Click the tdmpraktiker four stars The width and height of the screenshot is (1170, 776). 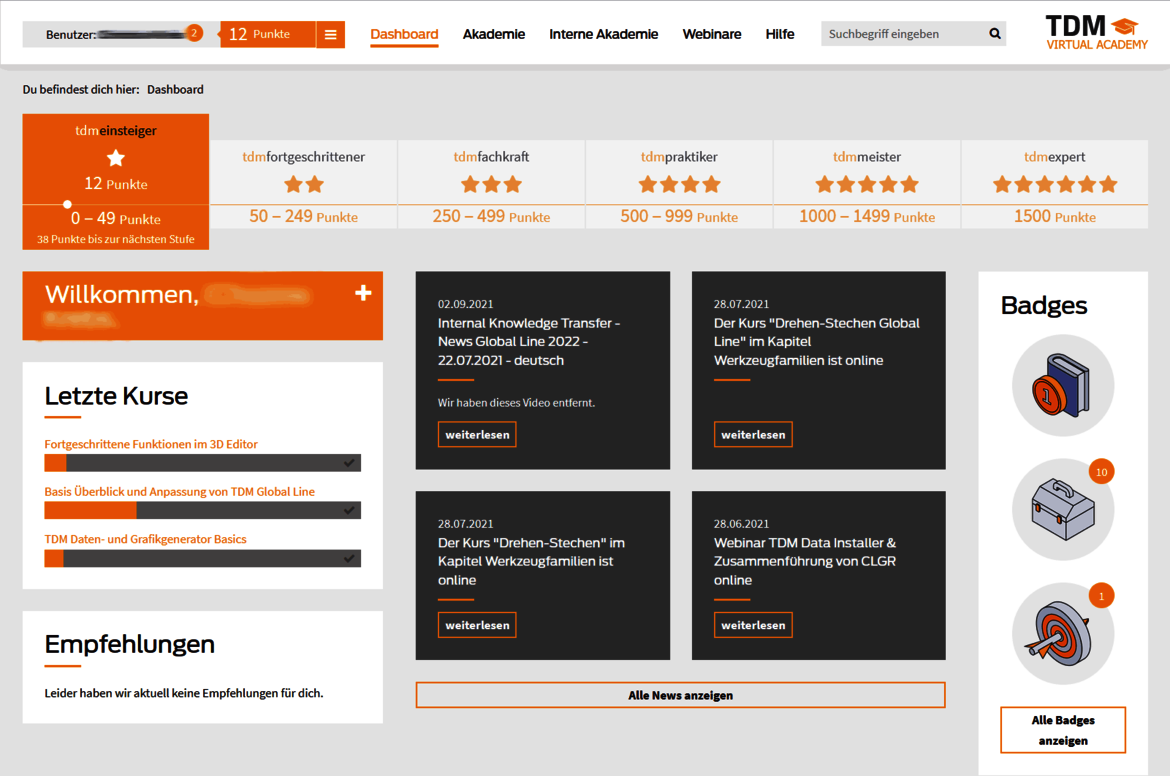[x=679, y=184]
